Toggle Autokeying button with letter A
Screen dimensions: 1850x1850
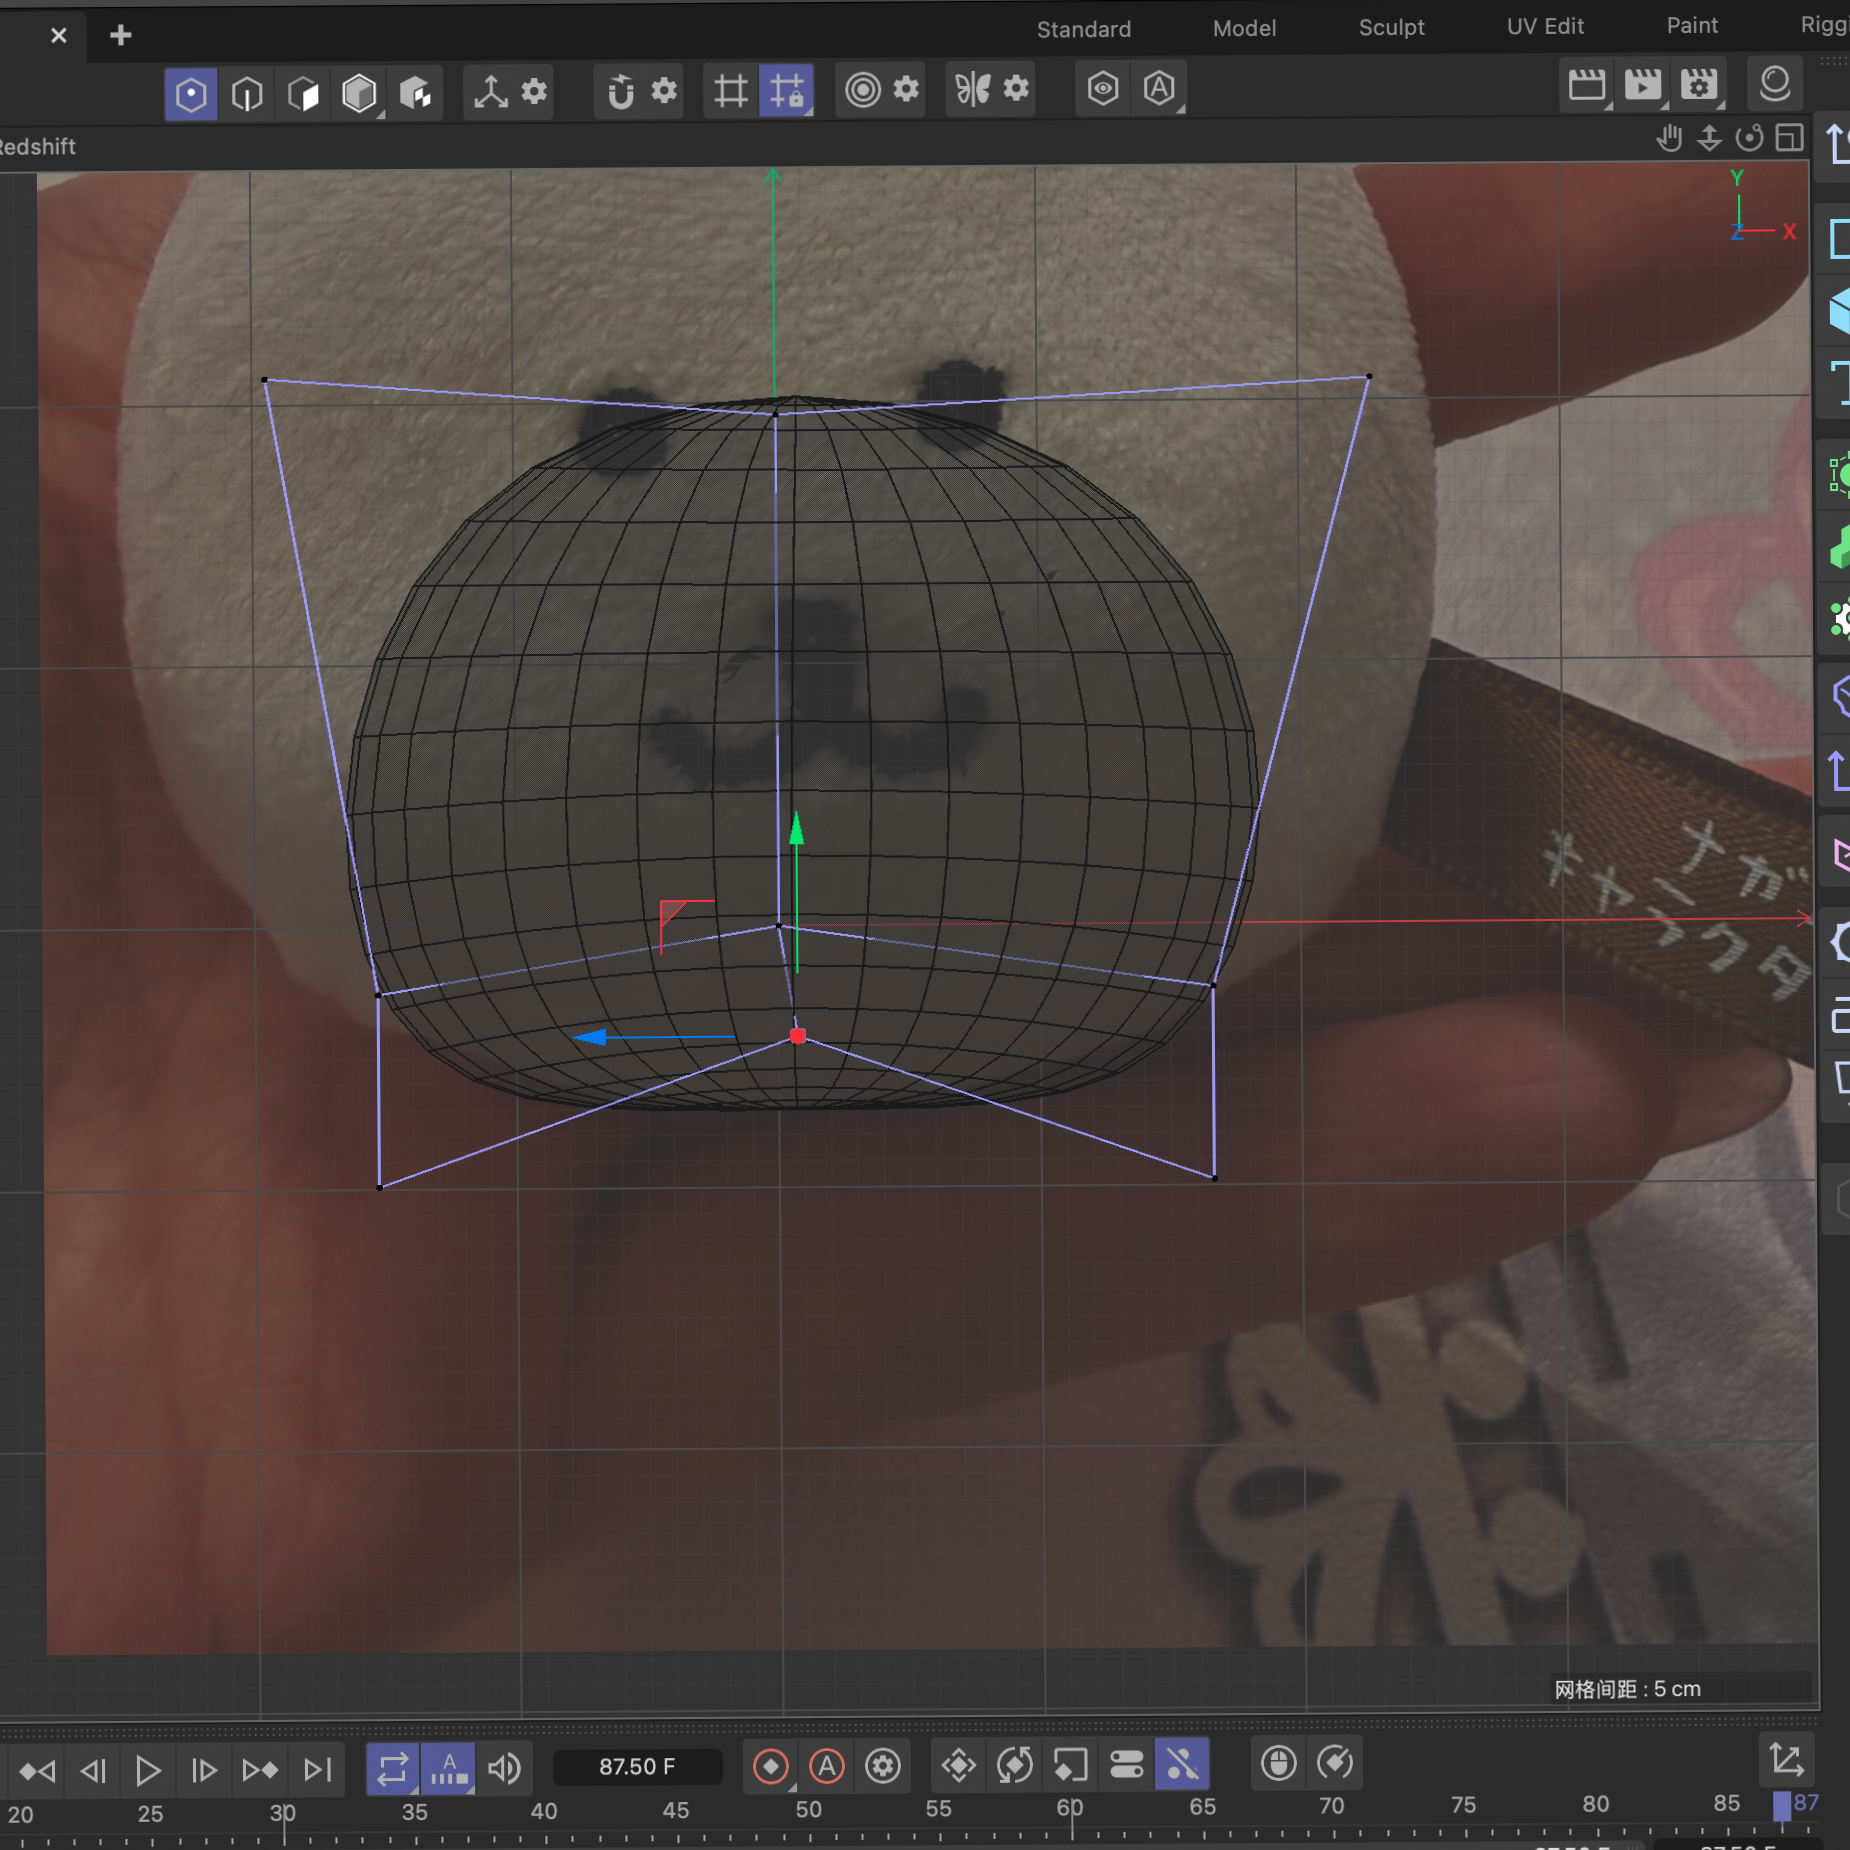[x=827, y=1767]
